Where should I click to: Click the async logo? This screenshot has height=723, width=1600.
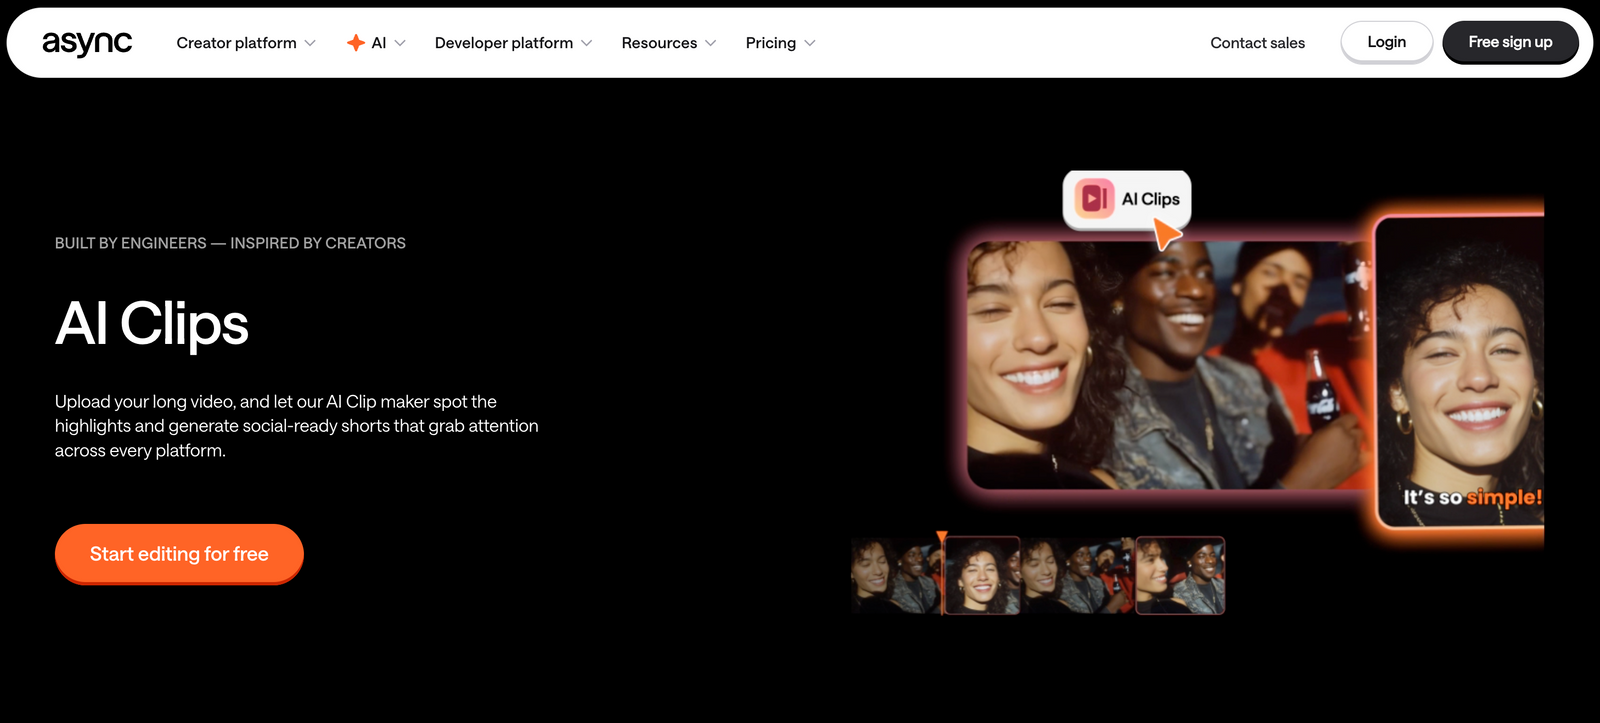tap(87, 43)
